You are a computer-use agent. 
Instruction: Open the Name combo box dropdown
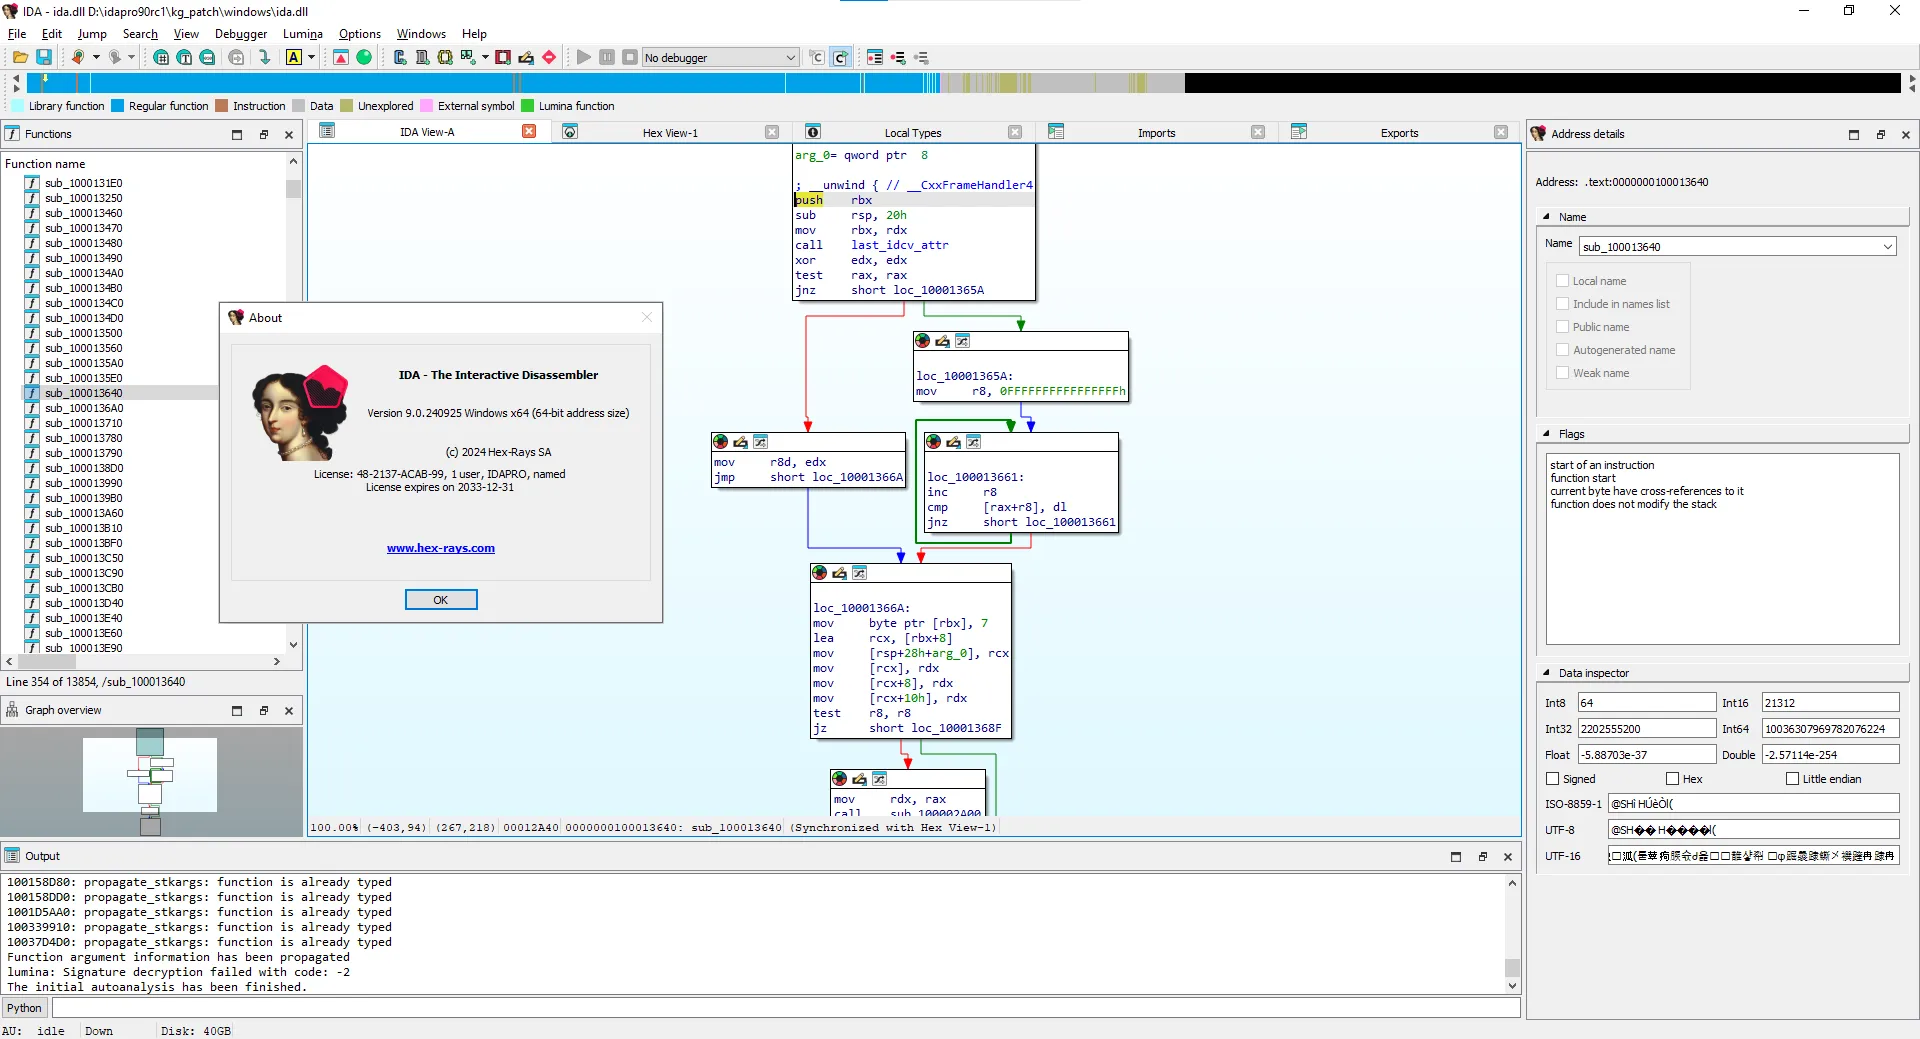[1887, 247]
